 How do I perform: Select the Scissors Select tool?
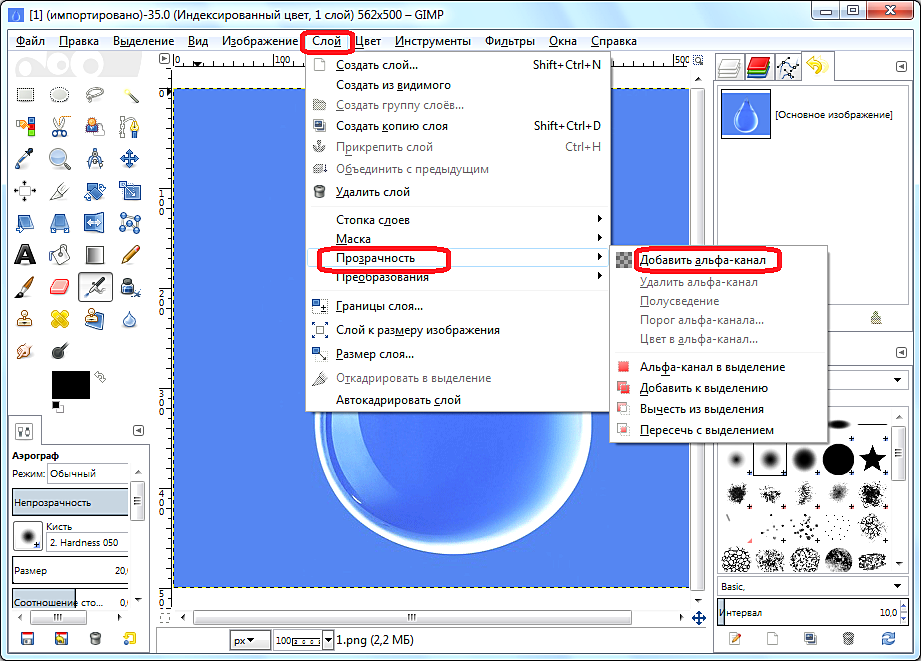click(x=59, y=126)
